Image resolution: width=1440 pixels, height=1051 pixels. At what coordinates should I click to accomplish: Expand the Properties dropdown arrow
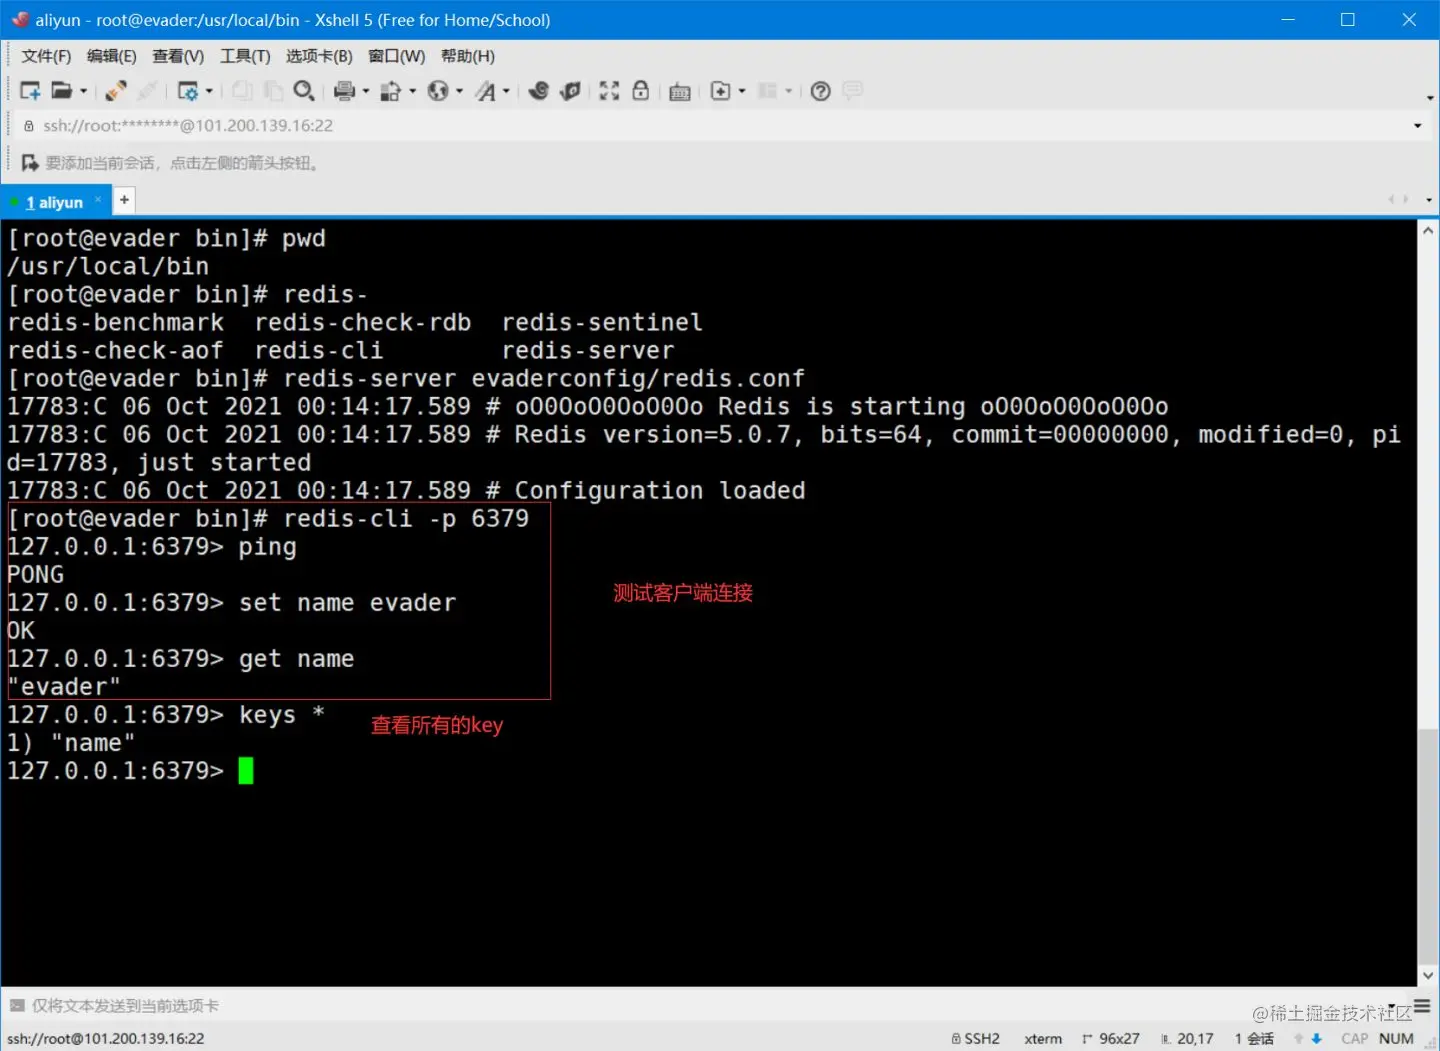tap(209, 91)
